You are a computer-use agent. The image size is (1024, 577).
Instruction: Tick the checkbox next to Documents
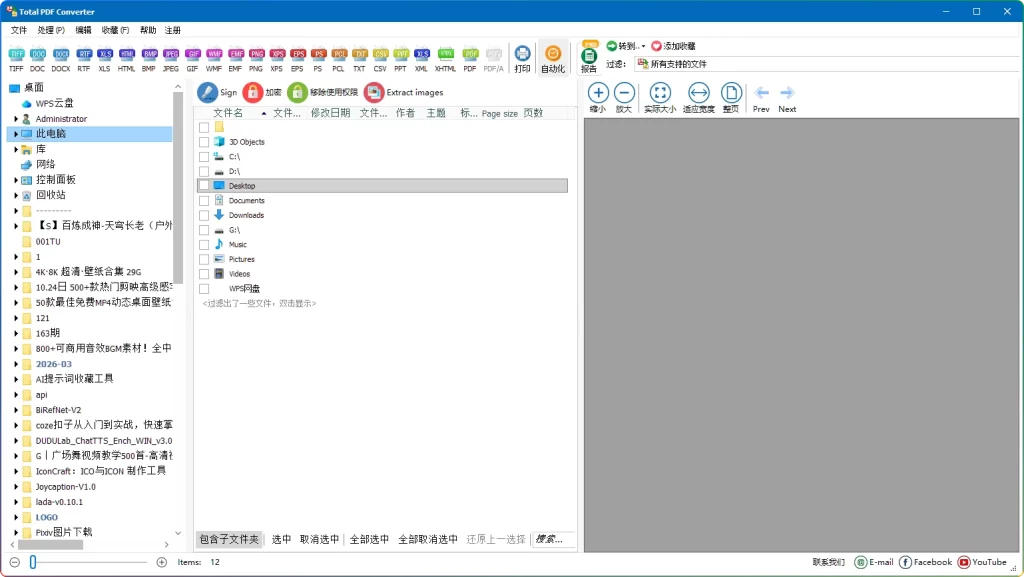(x=203, y=200)
